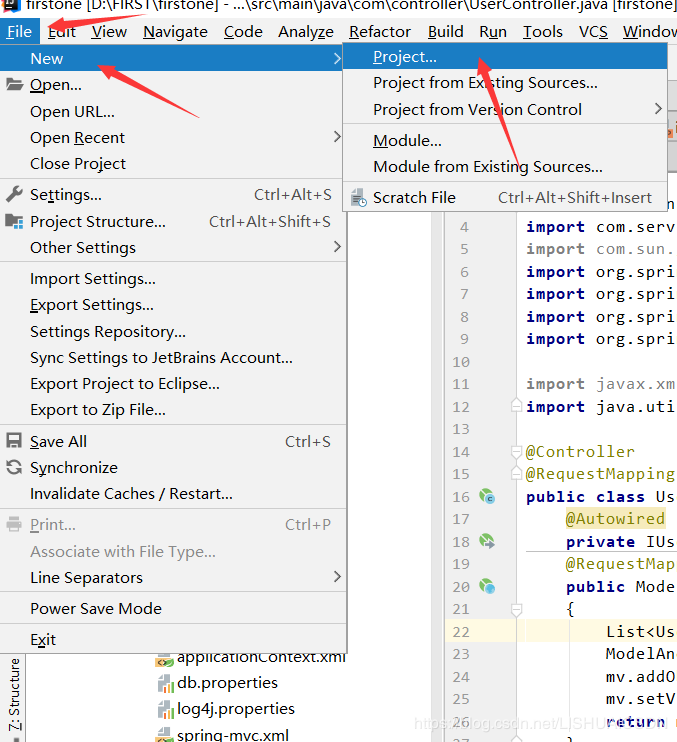Open the Refactor menu
The height and width of the screenshot is (742, 677).
[380, 32]
